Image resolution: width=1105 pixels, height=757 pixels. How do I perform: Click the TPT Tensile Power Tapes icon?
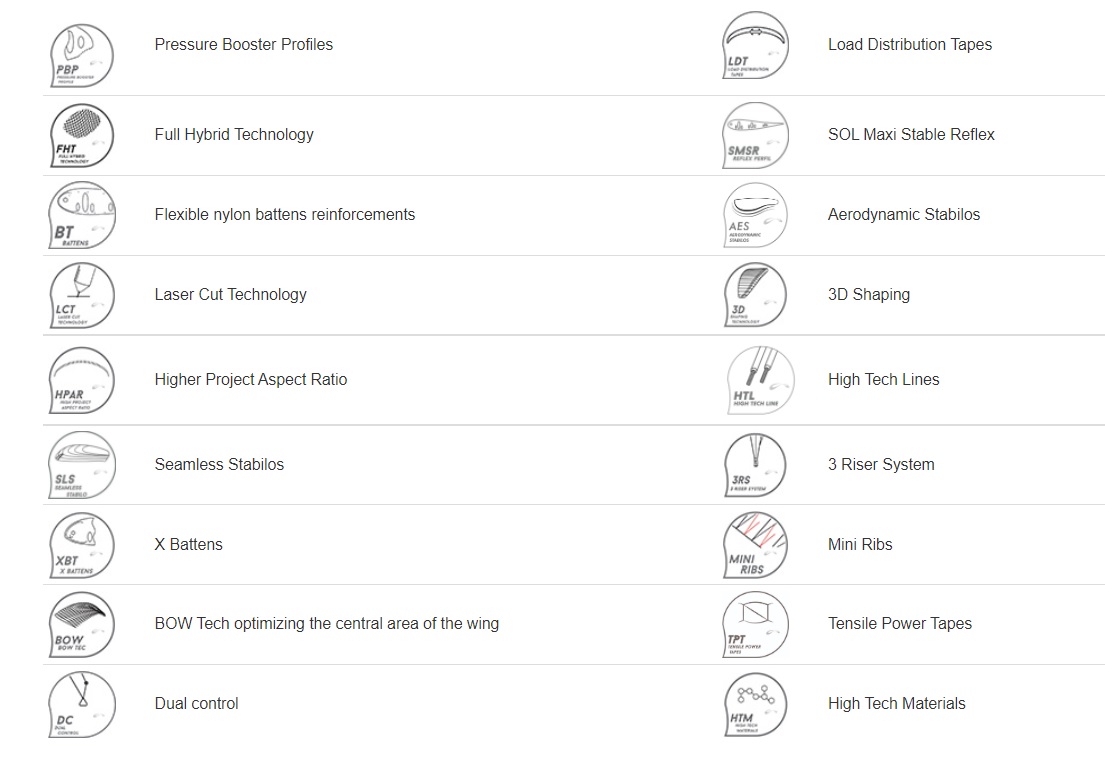click(755, 624)
